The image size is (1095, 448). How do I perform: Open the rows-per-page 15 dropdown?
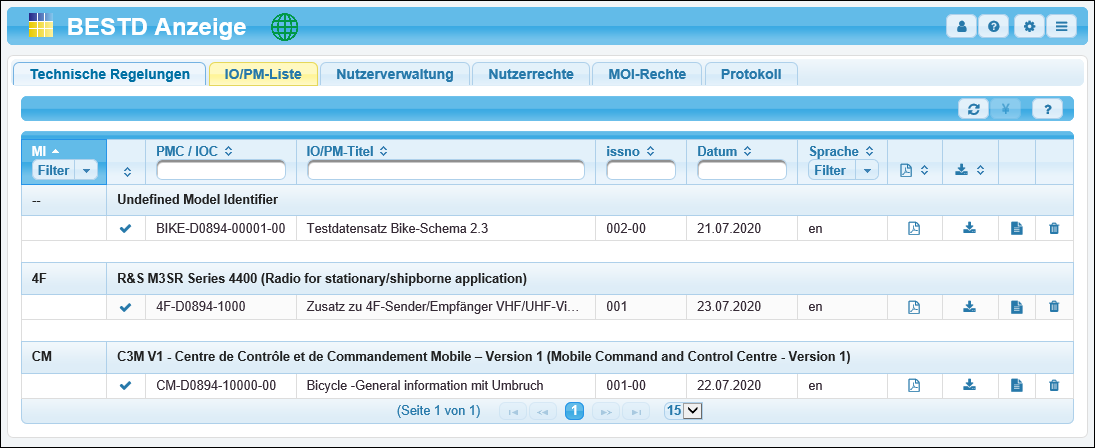pyautogui.click(x=683, y=411)
